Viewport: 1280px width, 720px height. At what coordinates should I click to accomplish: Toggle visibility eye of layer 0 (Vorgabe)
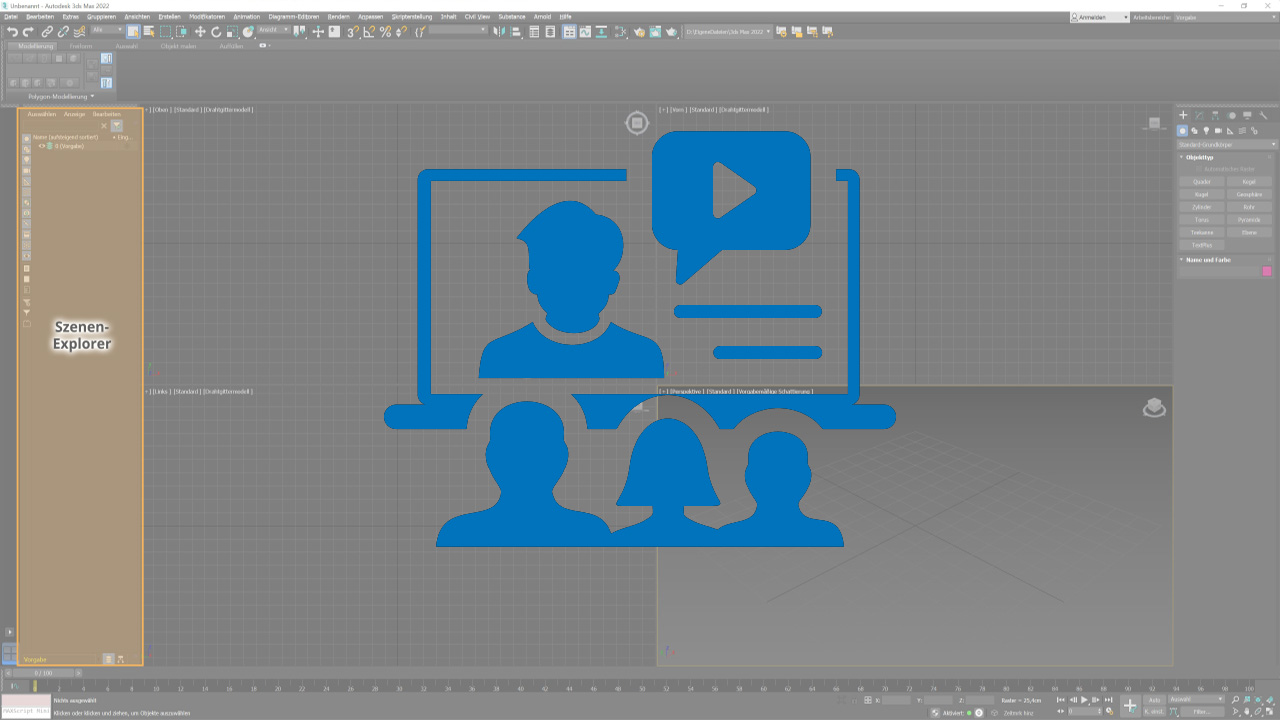[x=41, y=146]
